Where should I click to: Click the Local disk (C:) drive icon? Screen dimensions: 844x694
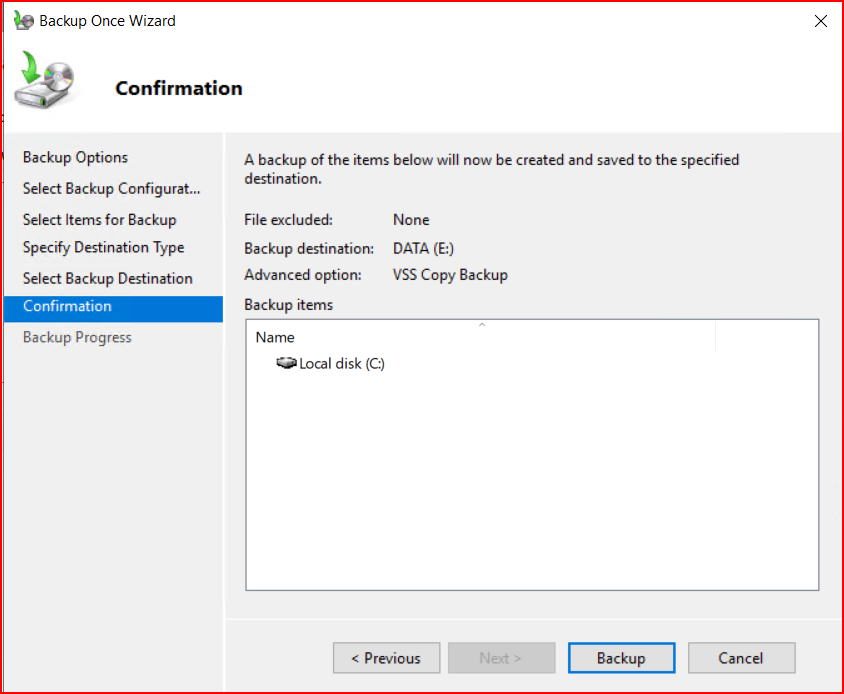pyautogui.click(x=286, y=363)
